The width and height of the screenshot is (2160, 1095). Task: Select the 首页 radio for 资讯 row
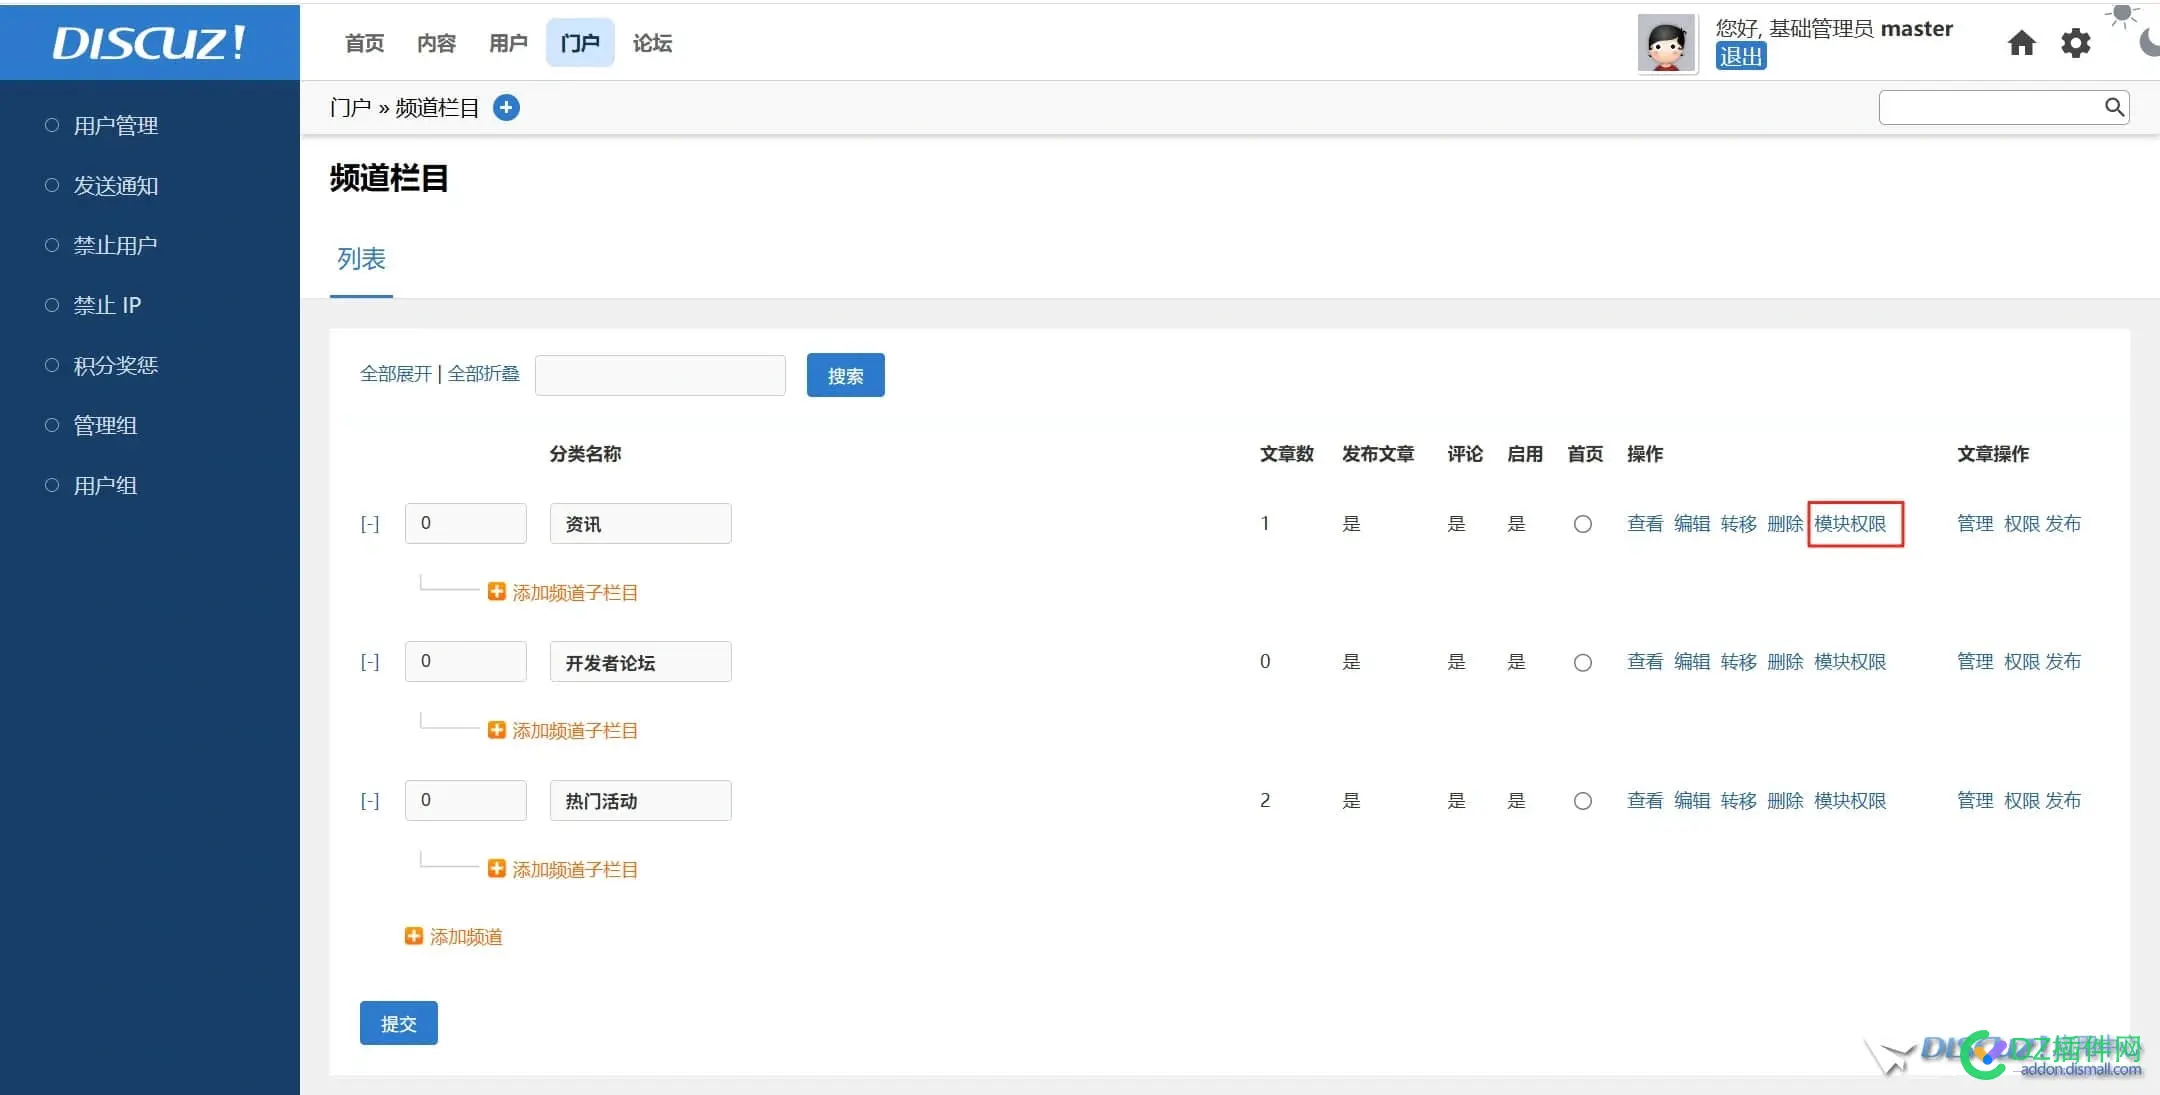(x=1583, y=523)
